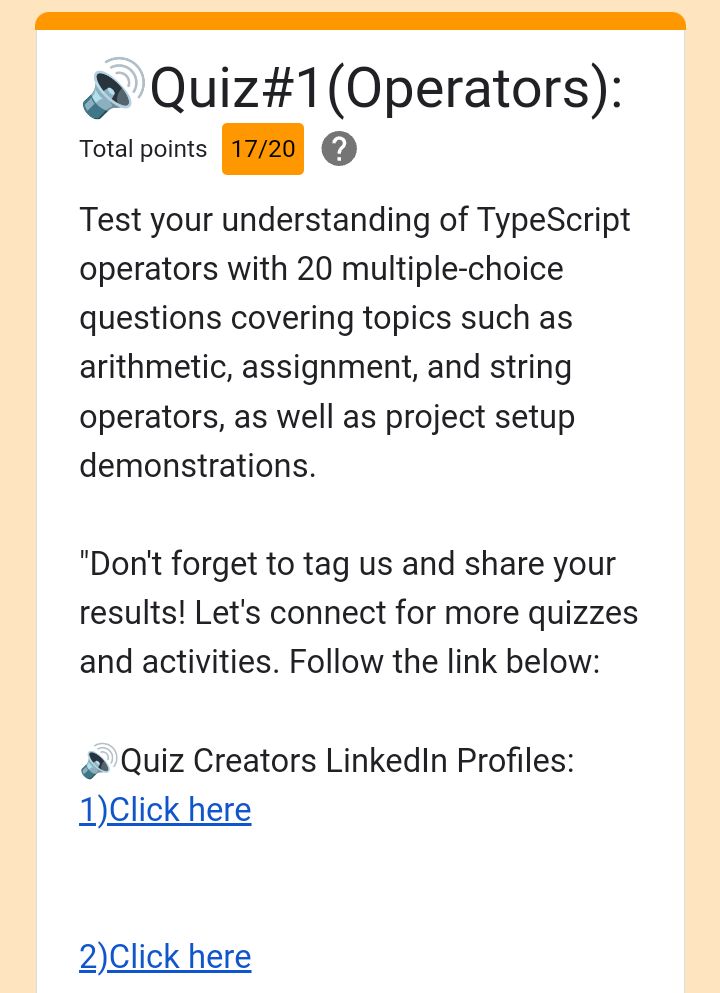720x993 pixels.
Task: Click the line starting "Don't forget to tag"
Action: tap(347, 563)
